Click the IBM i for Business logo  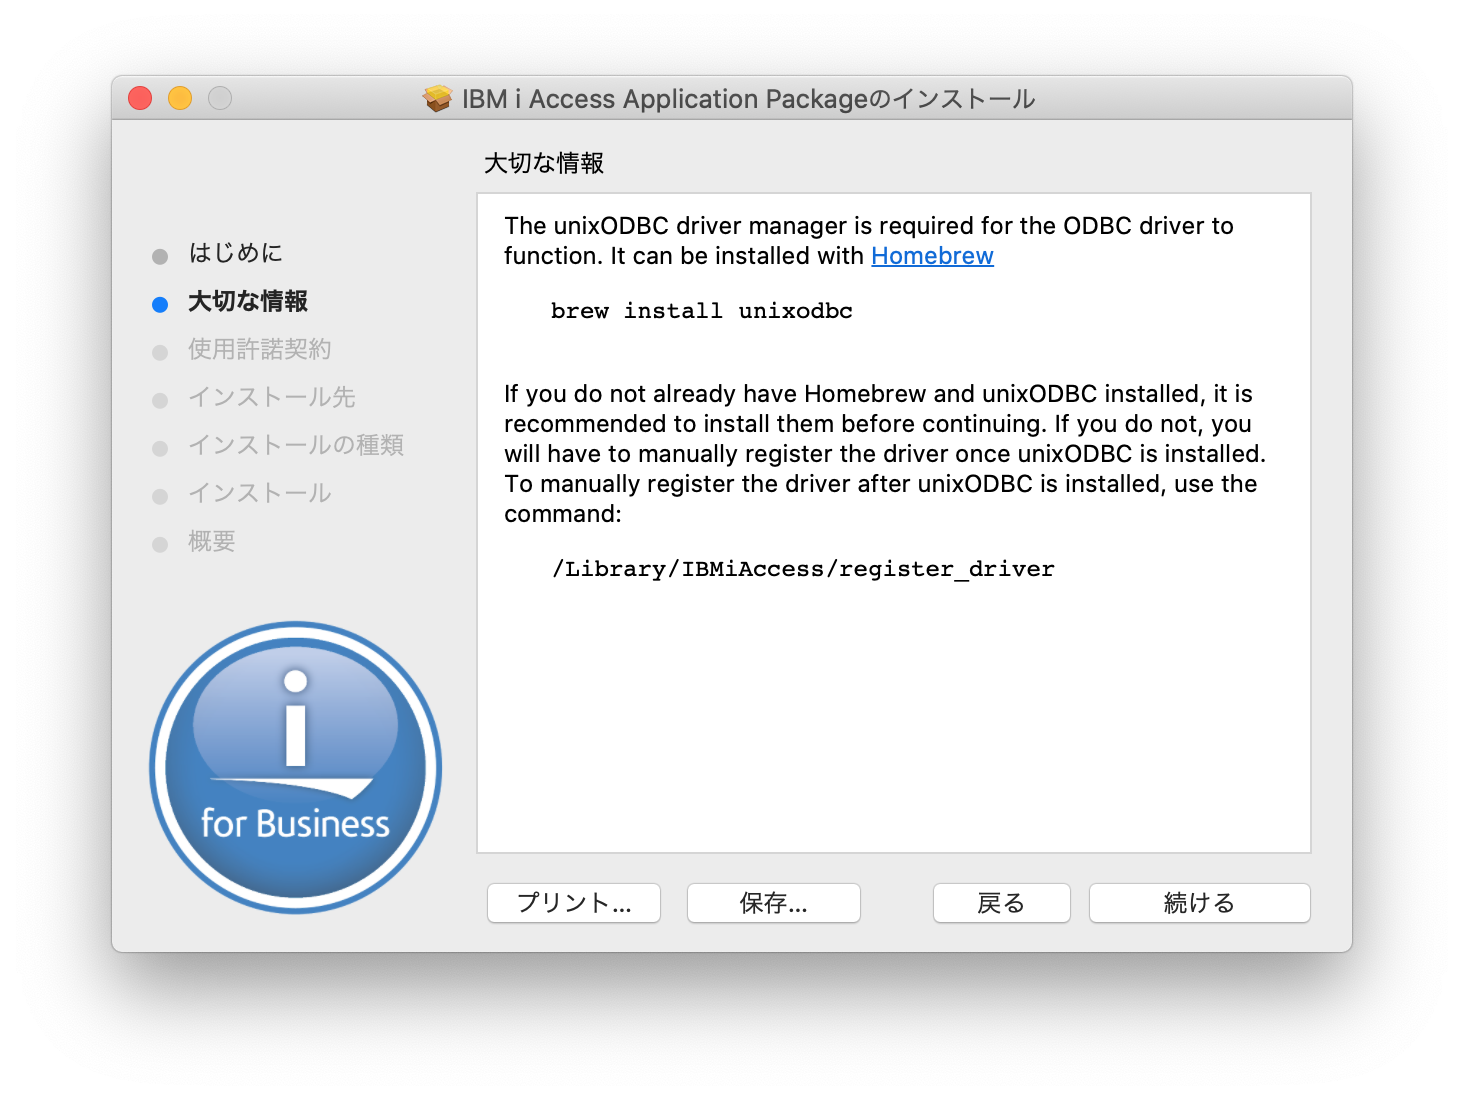[296, 767]
